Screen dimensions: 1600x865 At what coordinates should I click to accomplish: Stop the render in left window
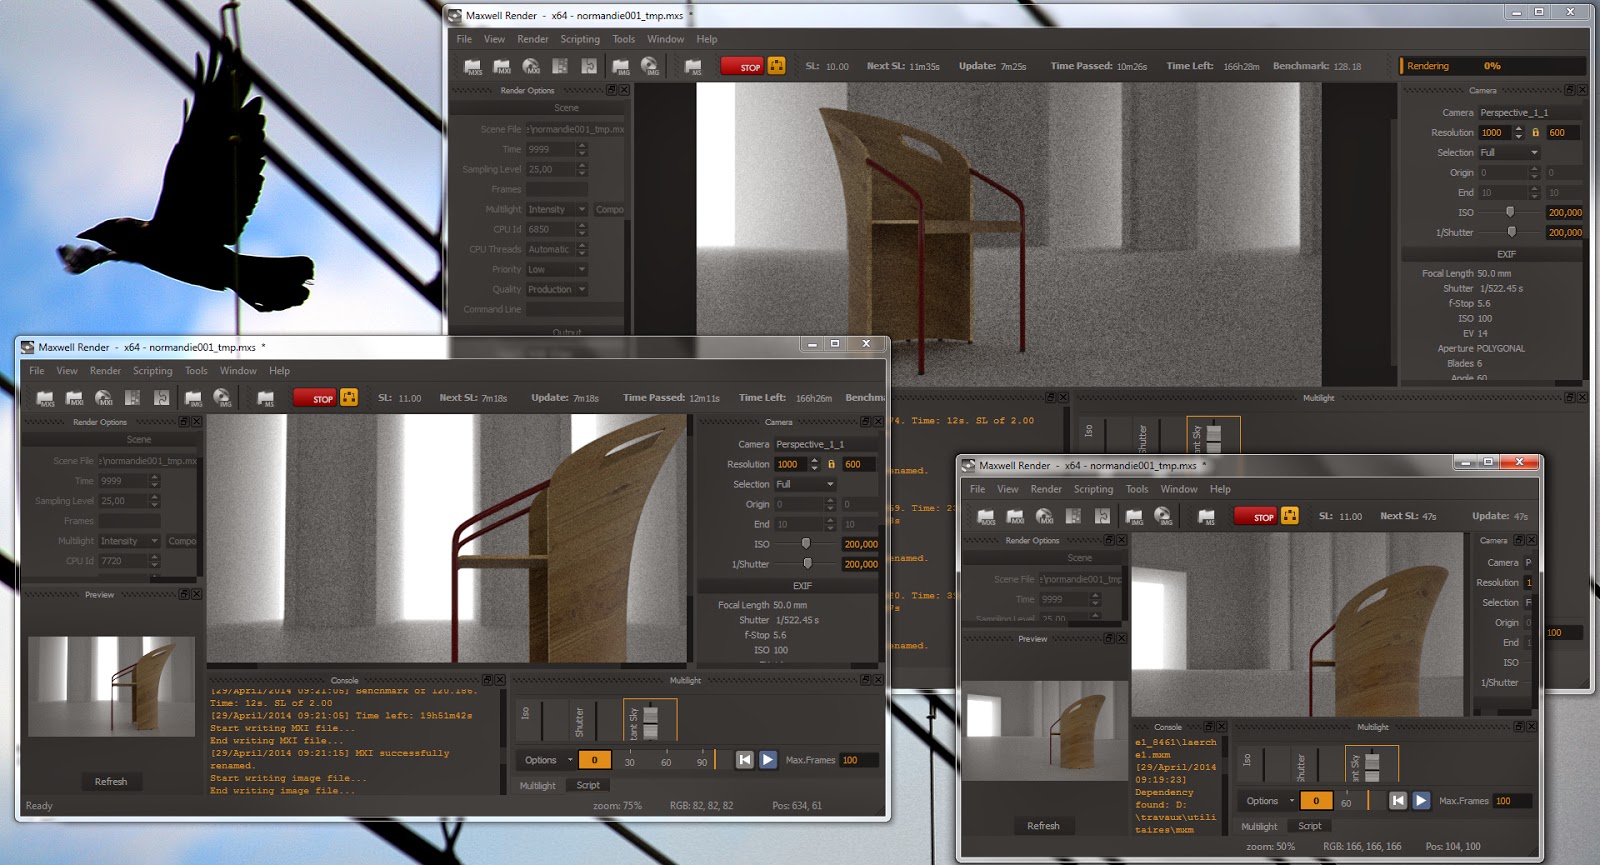[x=315, y=398]
